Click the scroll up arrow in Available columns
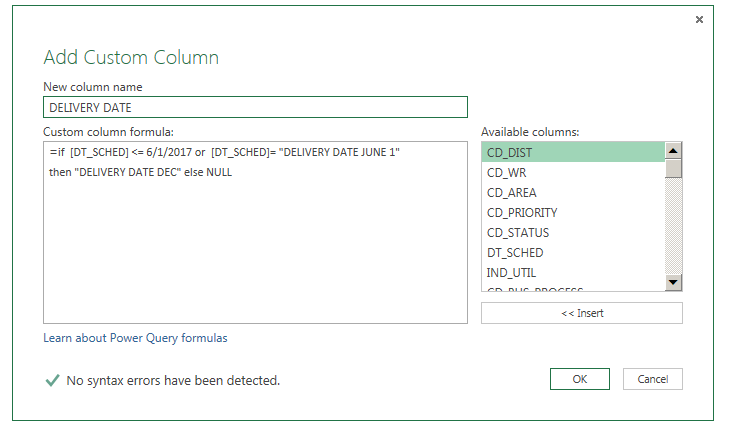 pos(673,151)
